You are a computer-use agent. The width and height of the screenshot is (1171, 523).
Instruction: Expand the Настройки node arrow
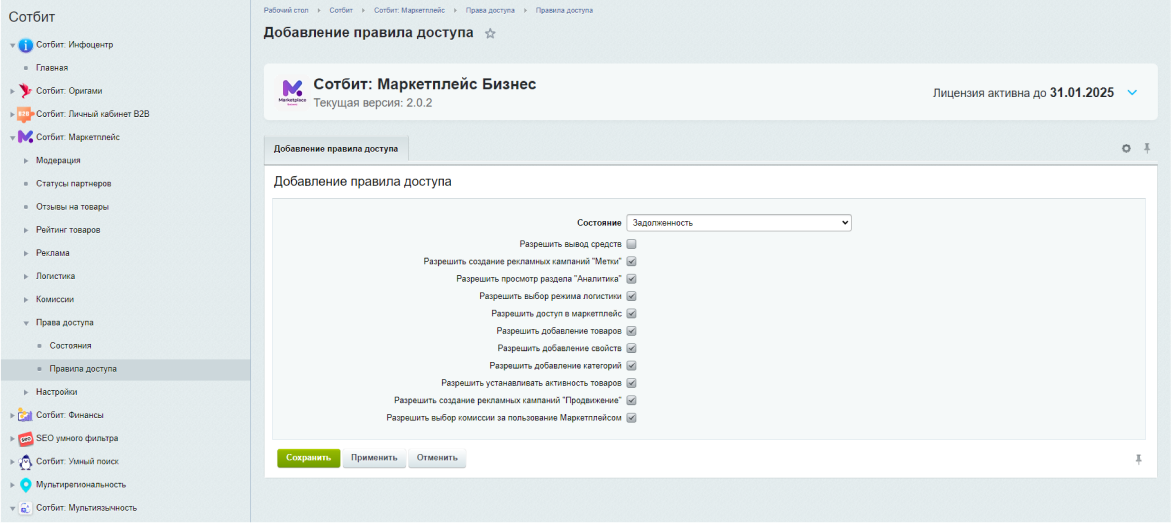pyautogui.click(x=26, y=392)
